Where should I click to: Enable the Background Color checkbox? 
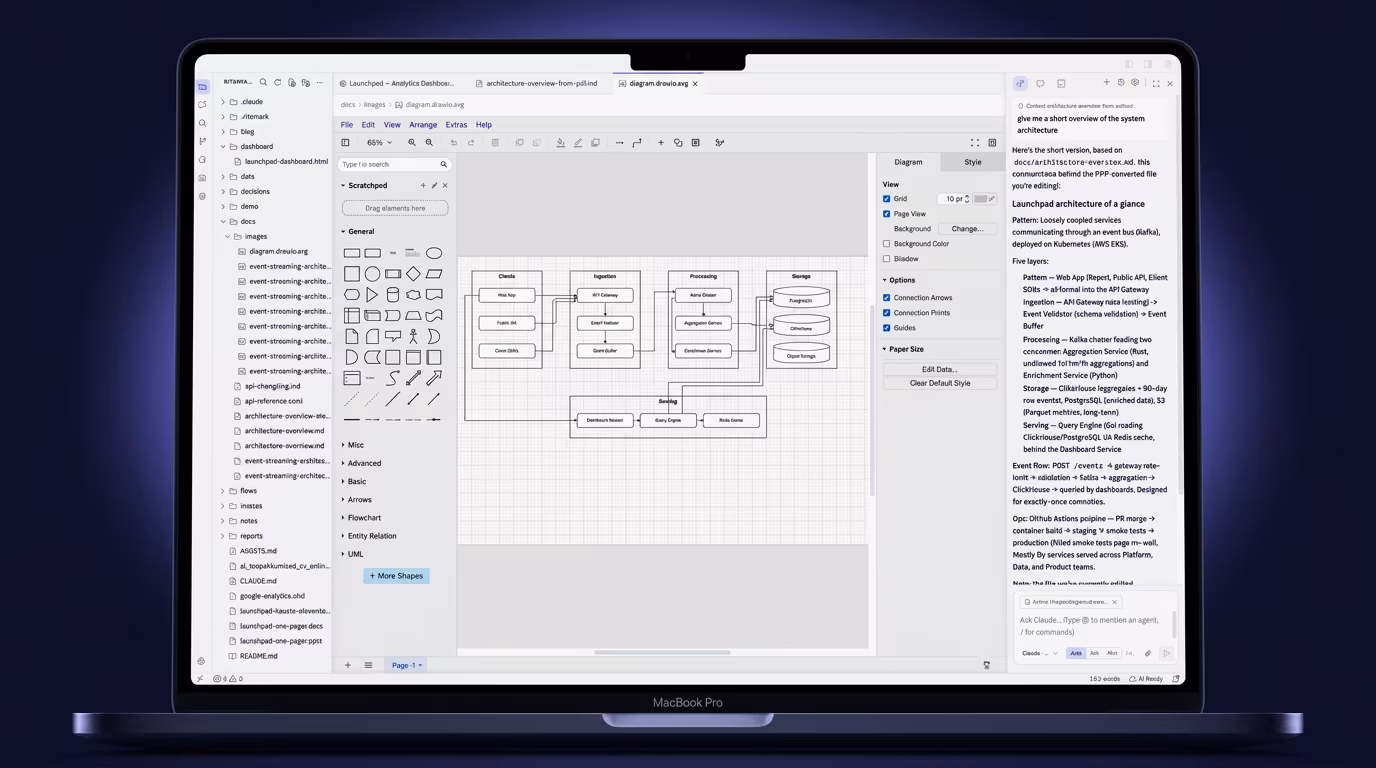tap(886, 244)
